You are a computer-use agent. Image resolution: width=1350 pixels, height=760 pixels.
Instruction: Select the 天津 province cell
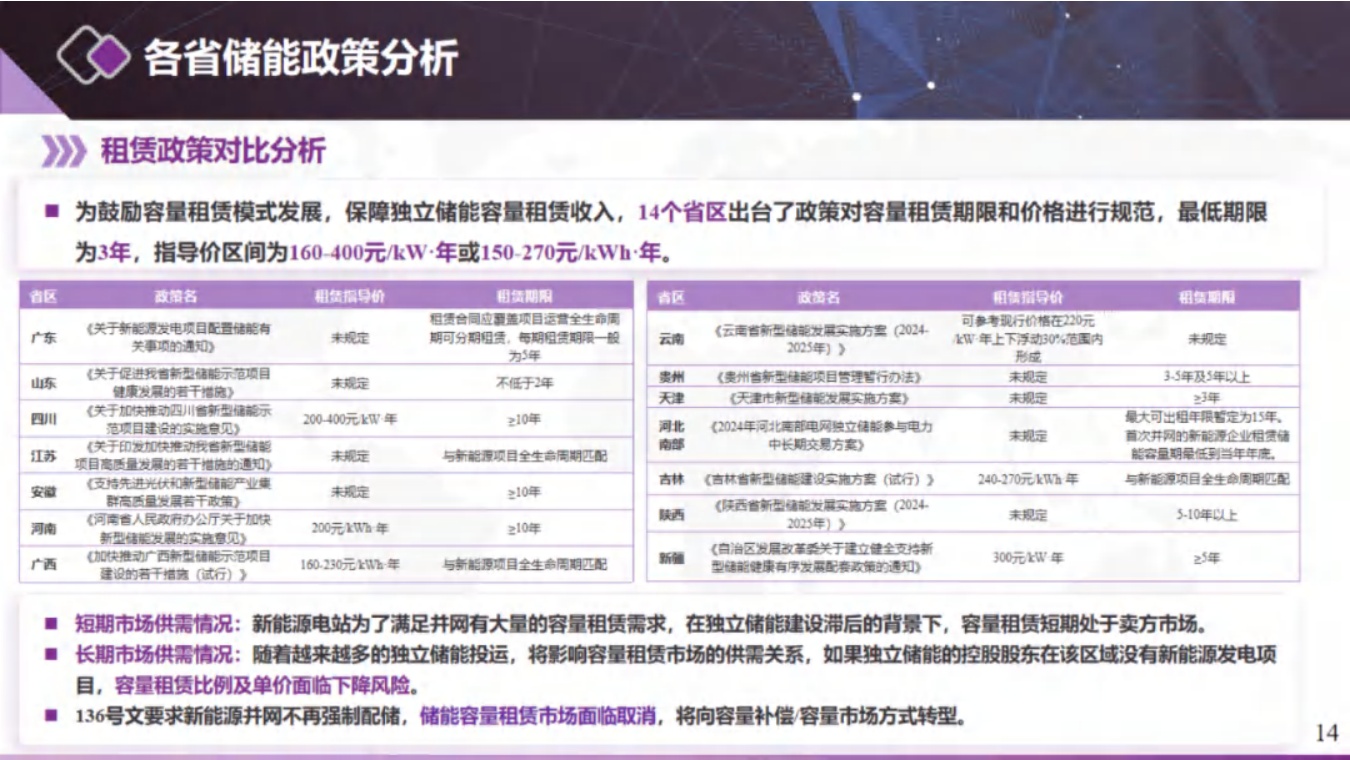[672, 398]
